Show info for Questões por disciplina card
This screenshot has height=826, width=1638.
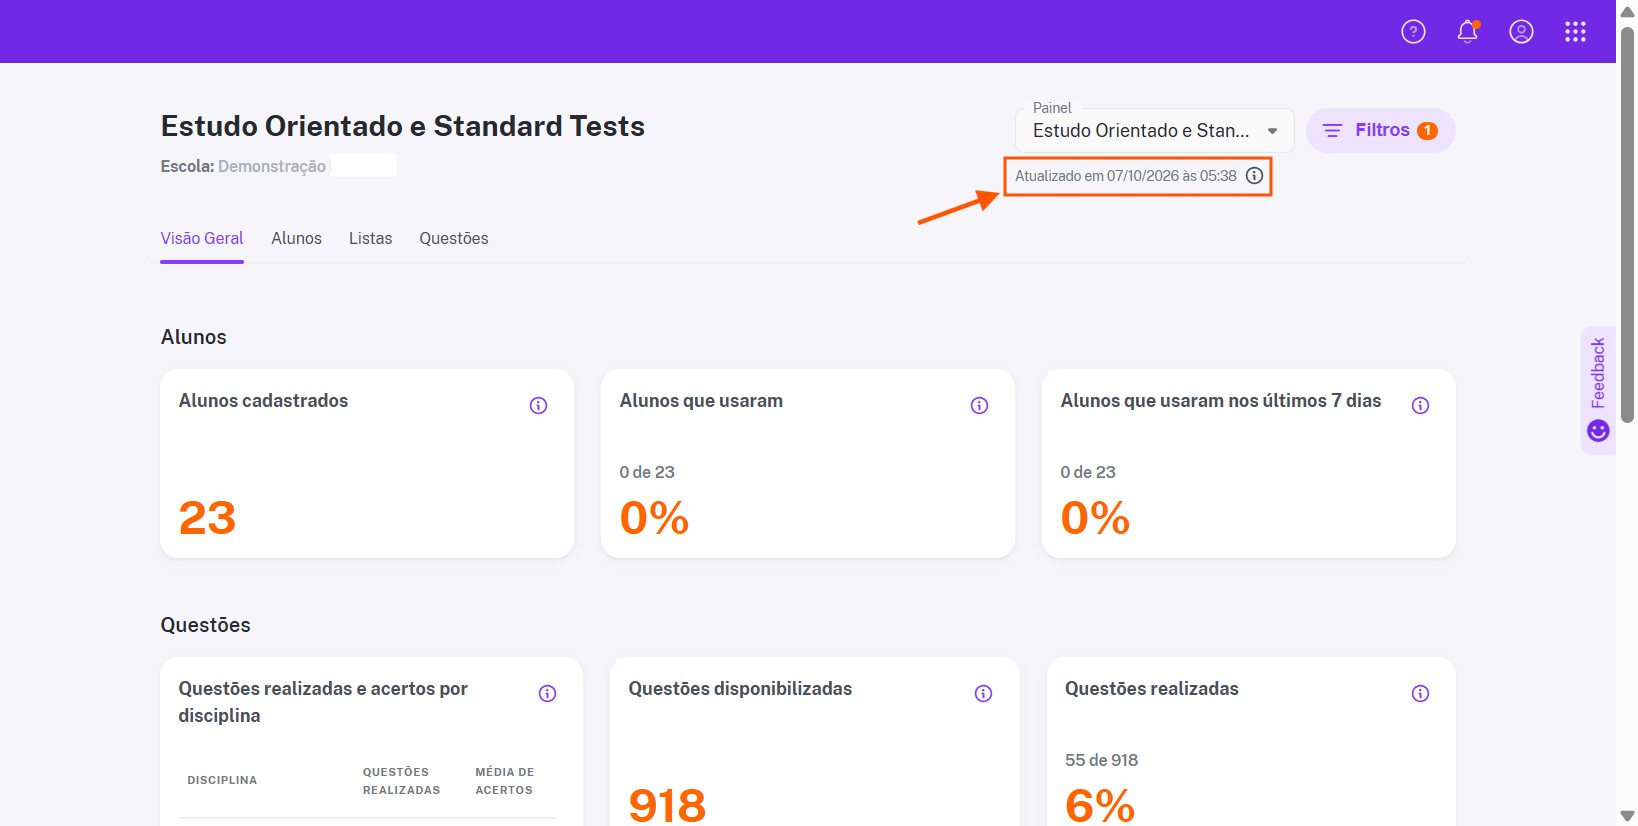point(547,693)
